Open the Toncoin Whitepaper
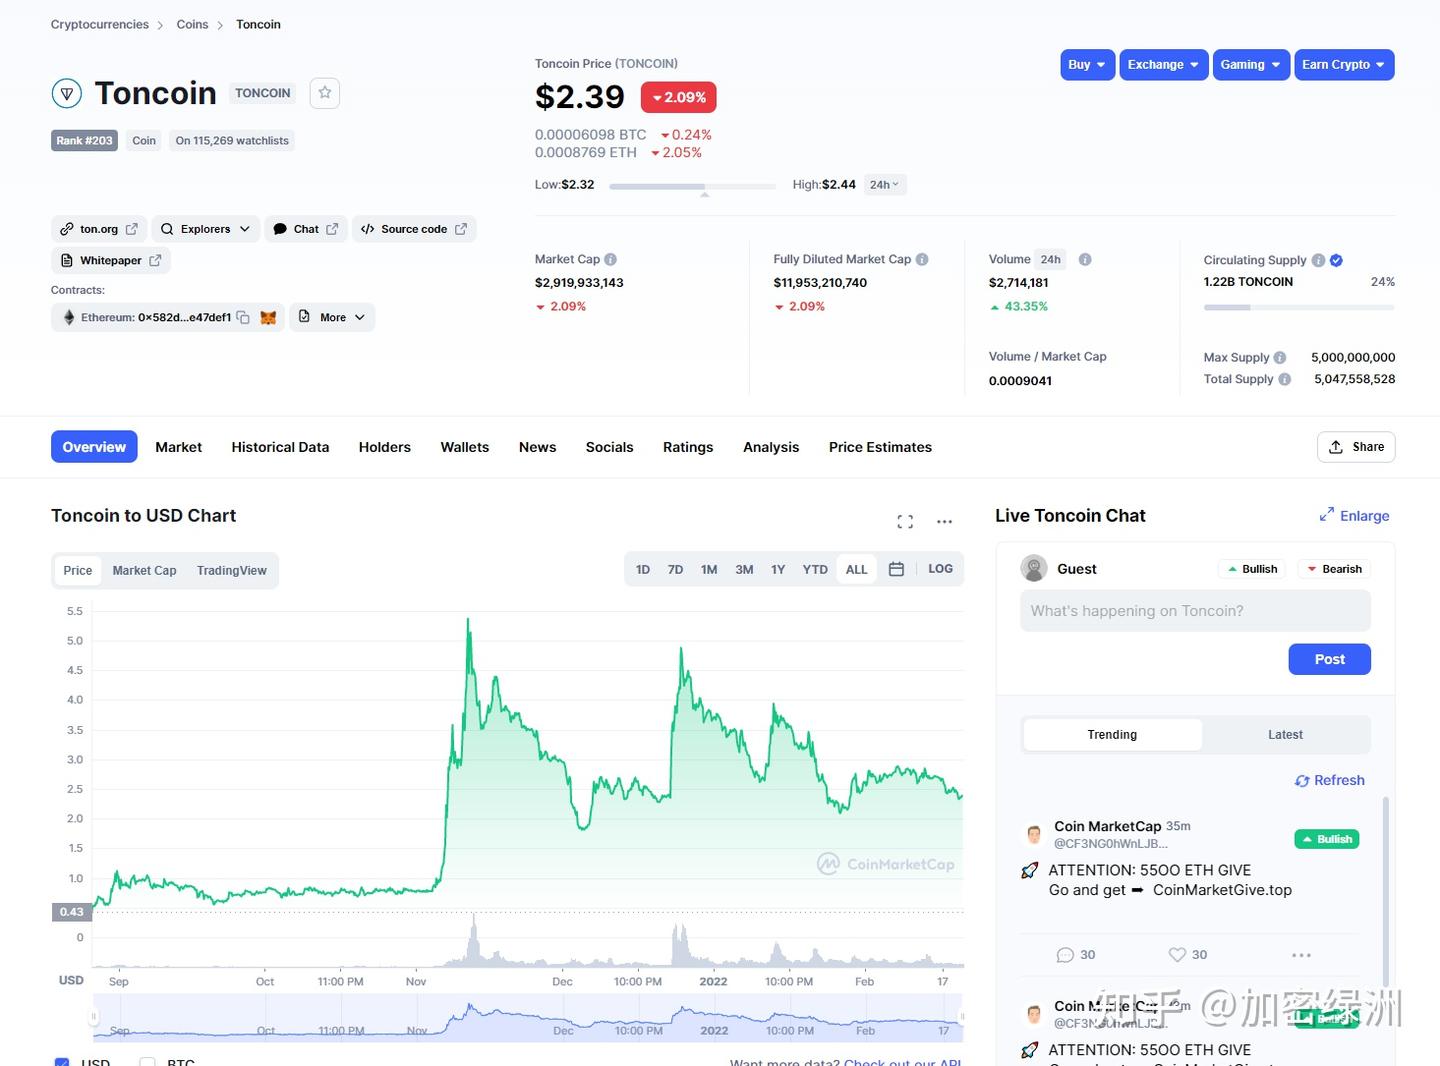Image resolution: width=1440 pixels, height=1066 pixels. [x=110, y=260]
